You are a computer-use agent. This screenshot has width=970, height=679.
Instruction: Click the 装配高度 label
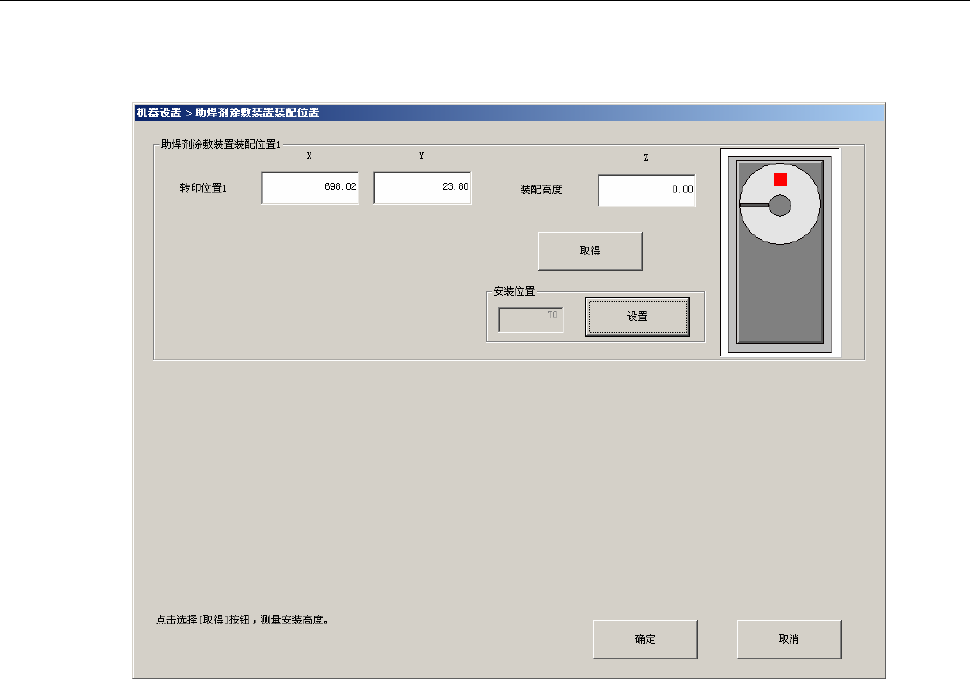pos(541,190)
